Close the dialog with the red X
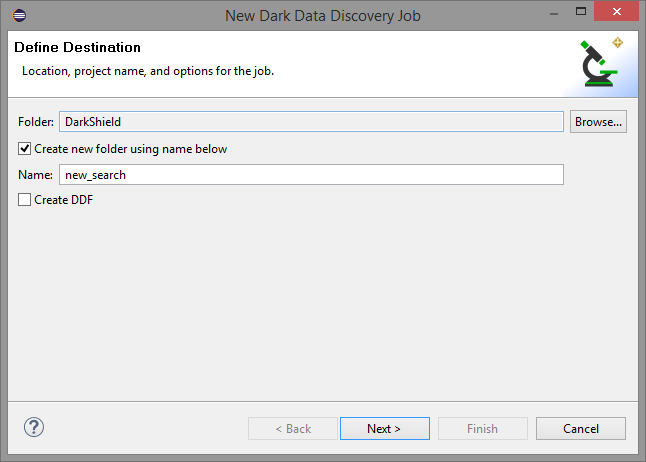The width and height of the screenshot is (646, 462). pos(616,12)
